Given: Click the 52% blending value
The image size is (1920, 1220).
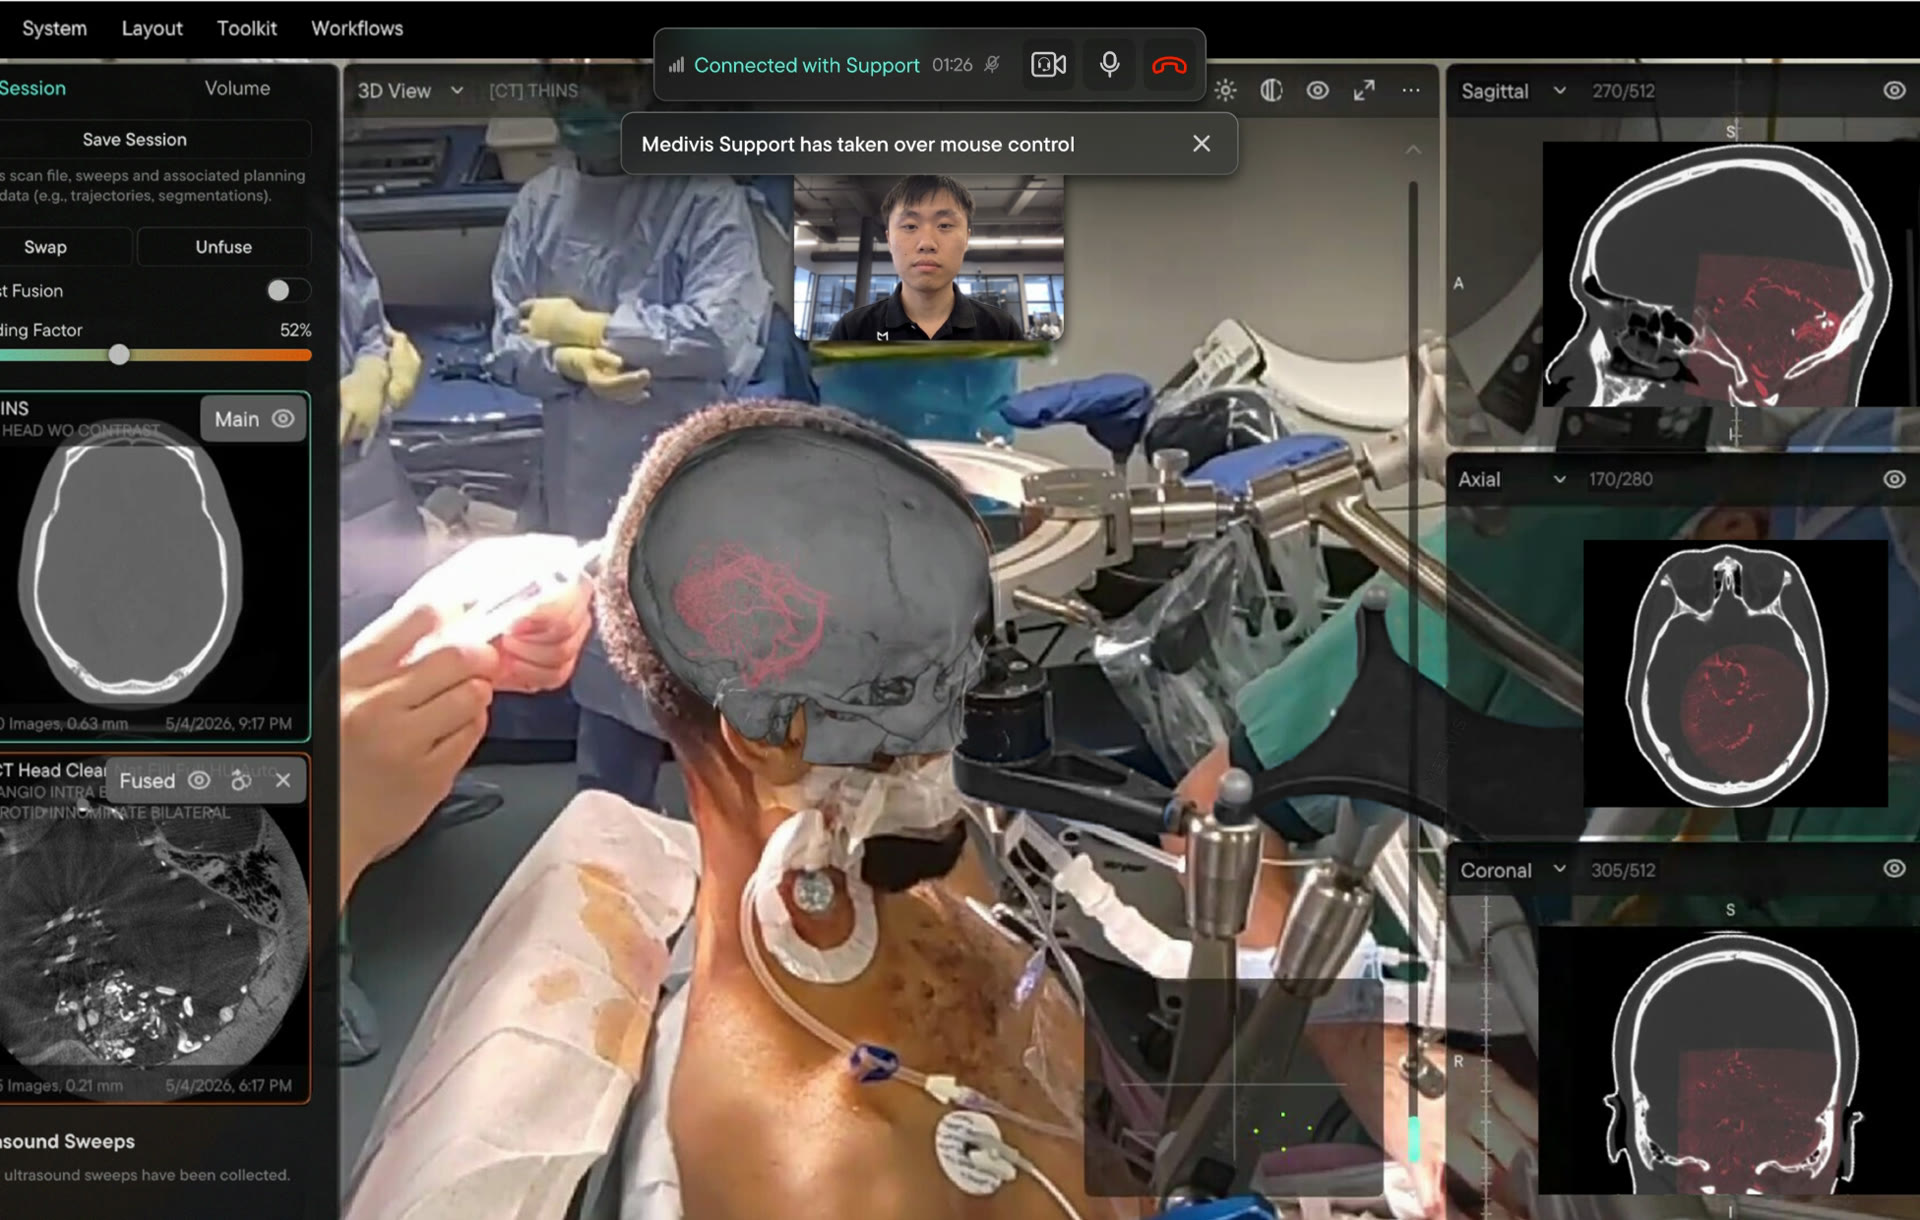Looking at the screenshot, I should pos(295,330).
